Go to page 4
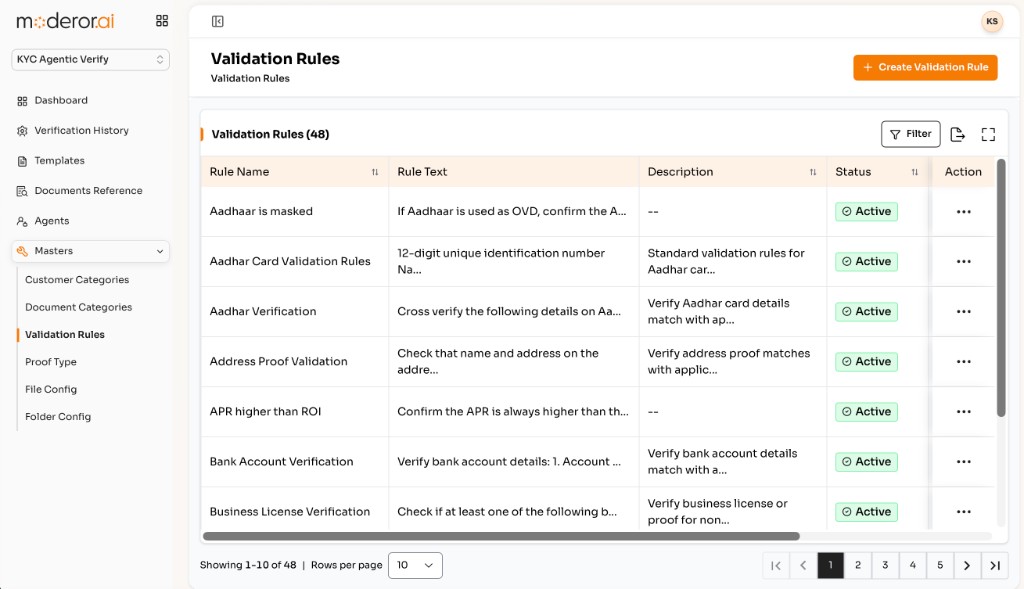The image size is (1024, 589). coord(913,565)
